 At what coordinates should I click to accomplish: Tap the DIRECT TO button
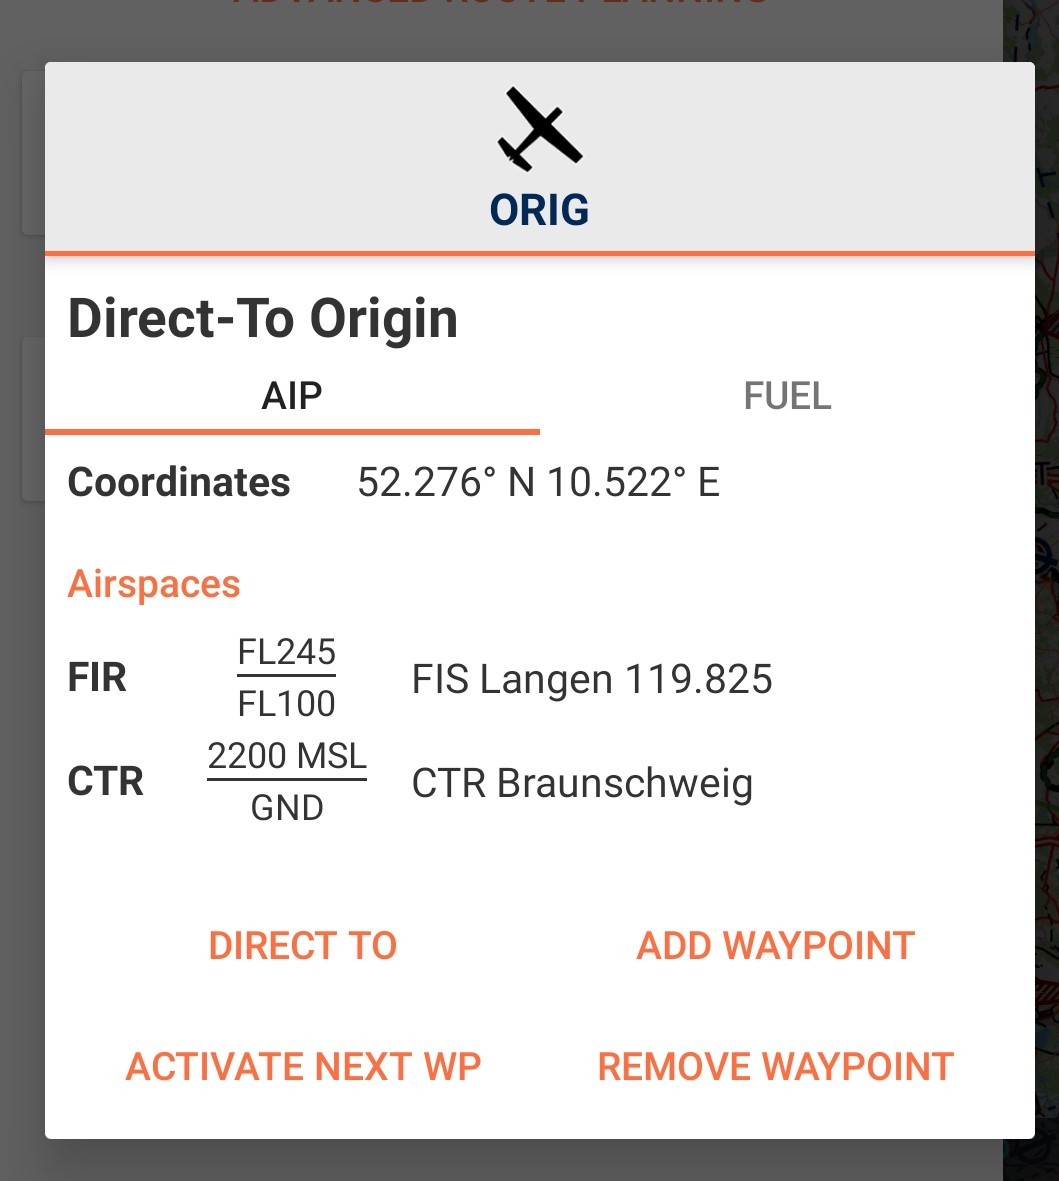coord(303,945)
